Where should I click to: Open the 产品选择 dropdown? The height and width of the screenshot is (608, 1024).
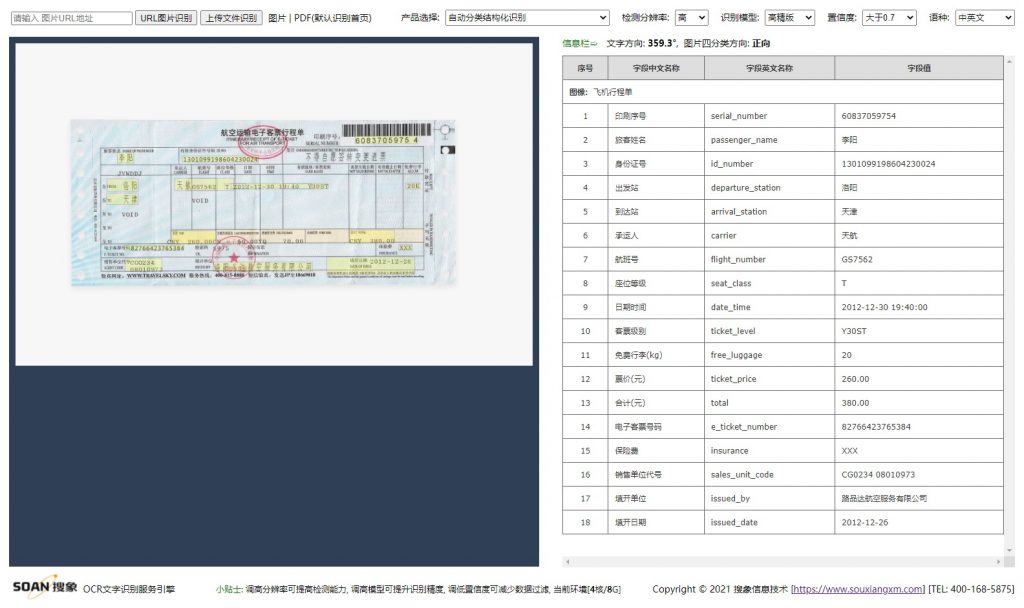[527, 18]
